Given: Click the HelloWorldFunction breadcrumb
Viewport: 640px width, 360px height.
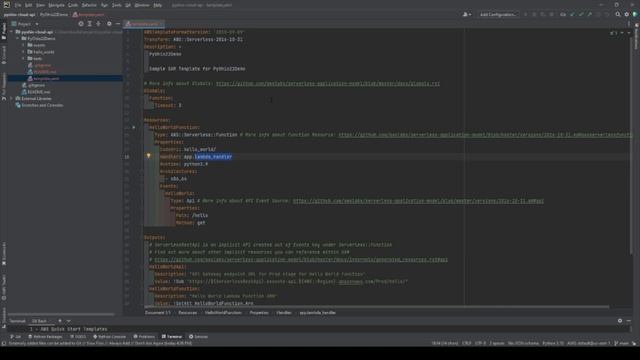Looking at the screenshot, I should [223, 313].
